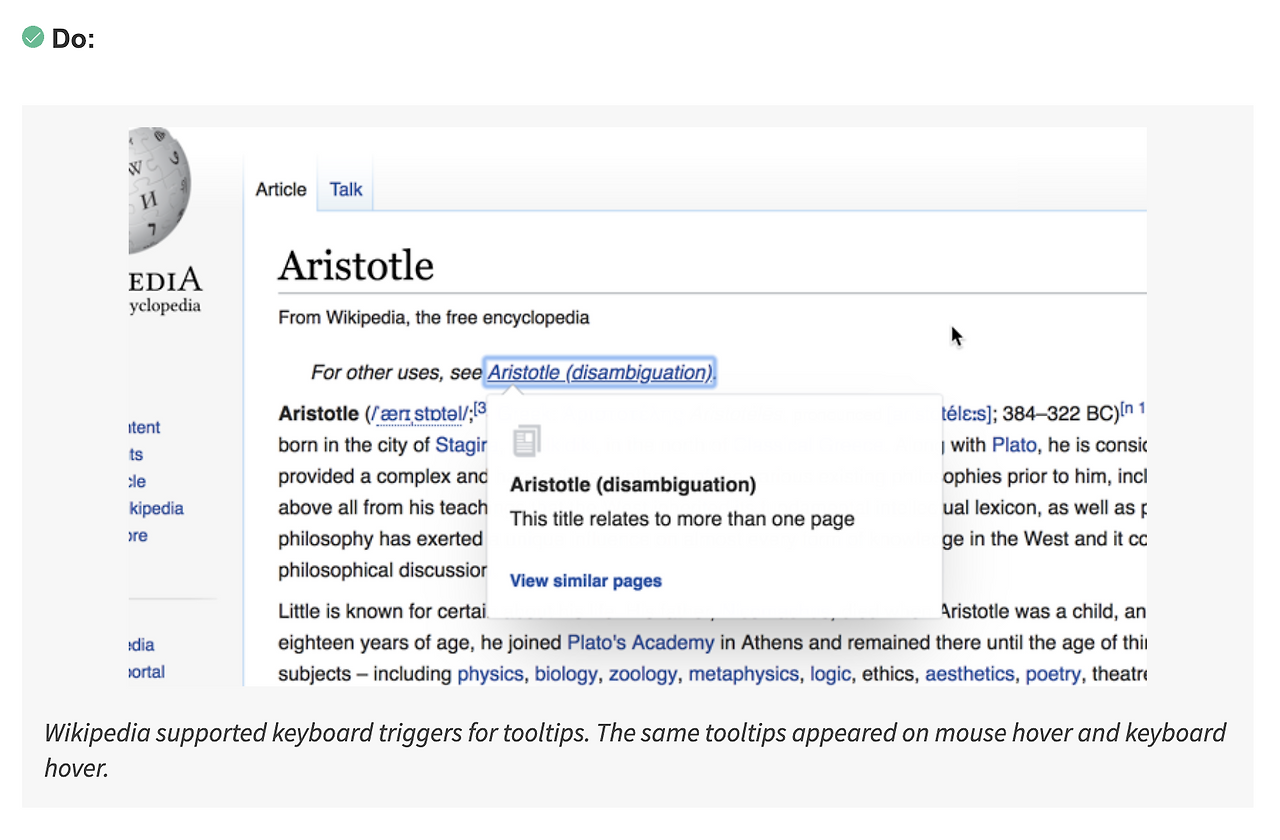Click the italic 'For other uses, see' text
Image resolution: width=1280 pixels, height=840 pixels.
(x=396, y=372)
